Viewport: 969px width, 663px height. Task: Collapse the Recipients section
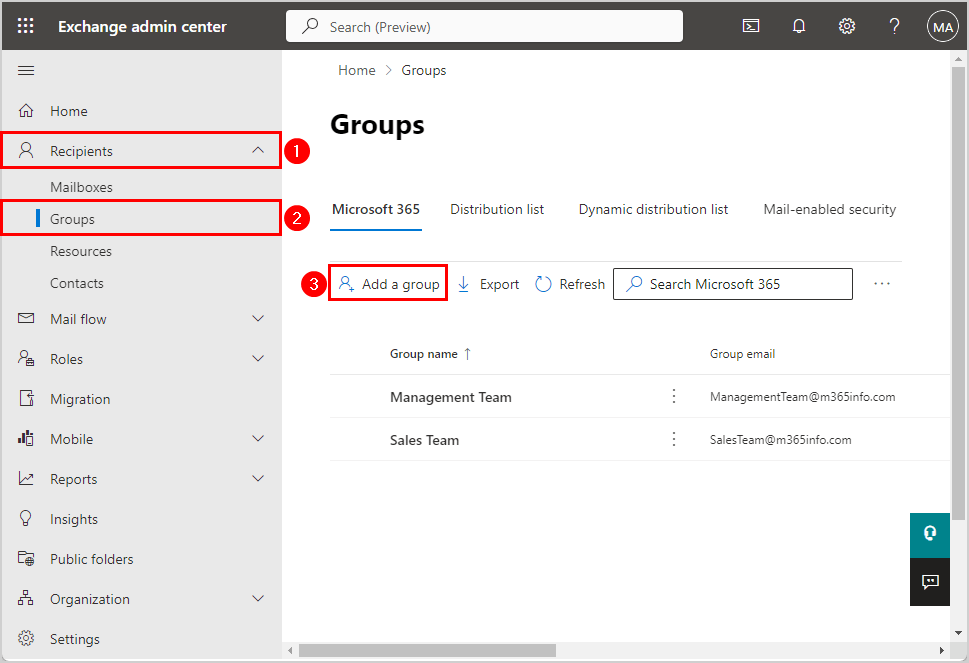(x=258, y=150)
